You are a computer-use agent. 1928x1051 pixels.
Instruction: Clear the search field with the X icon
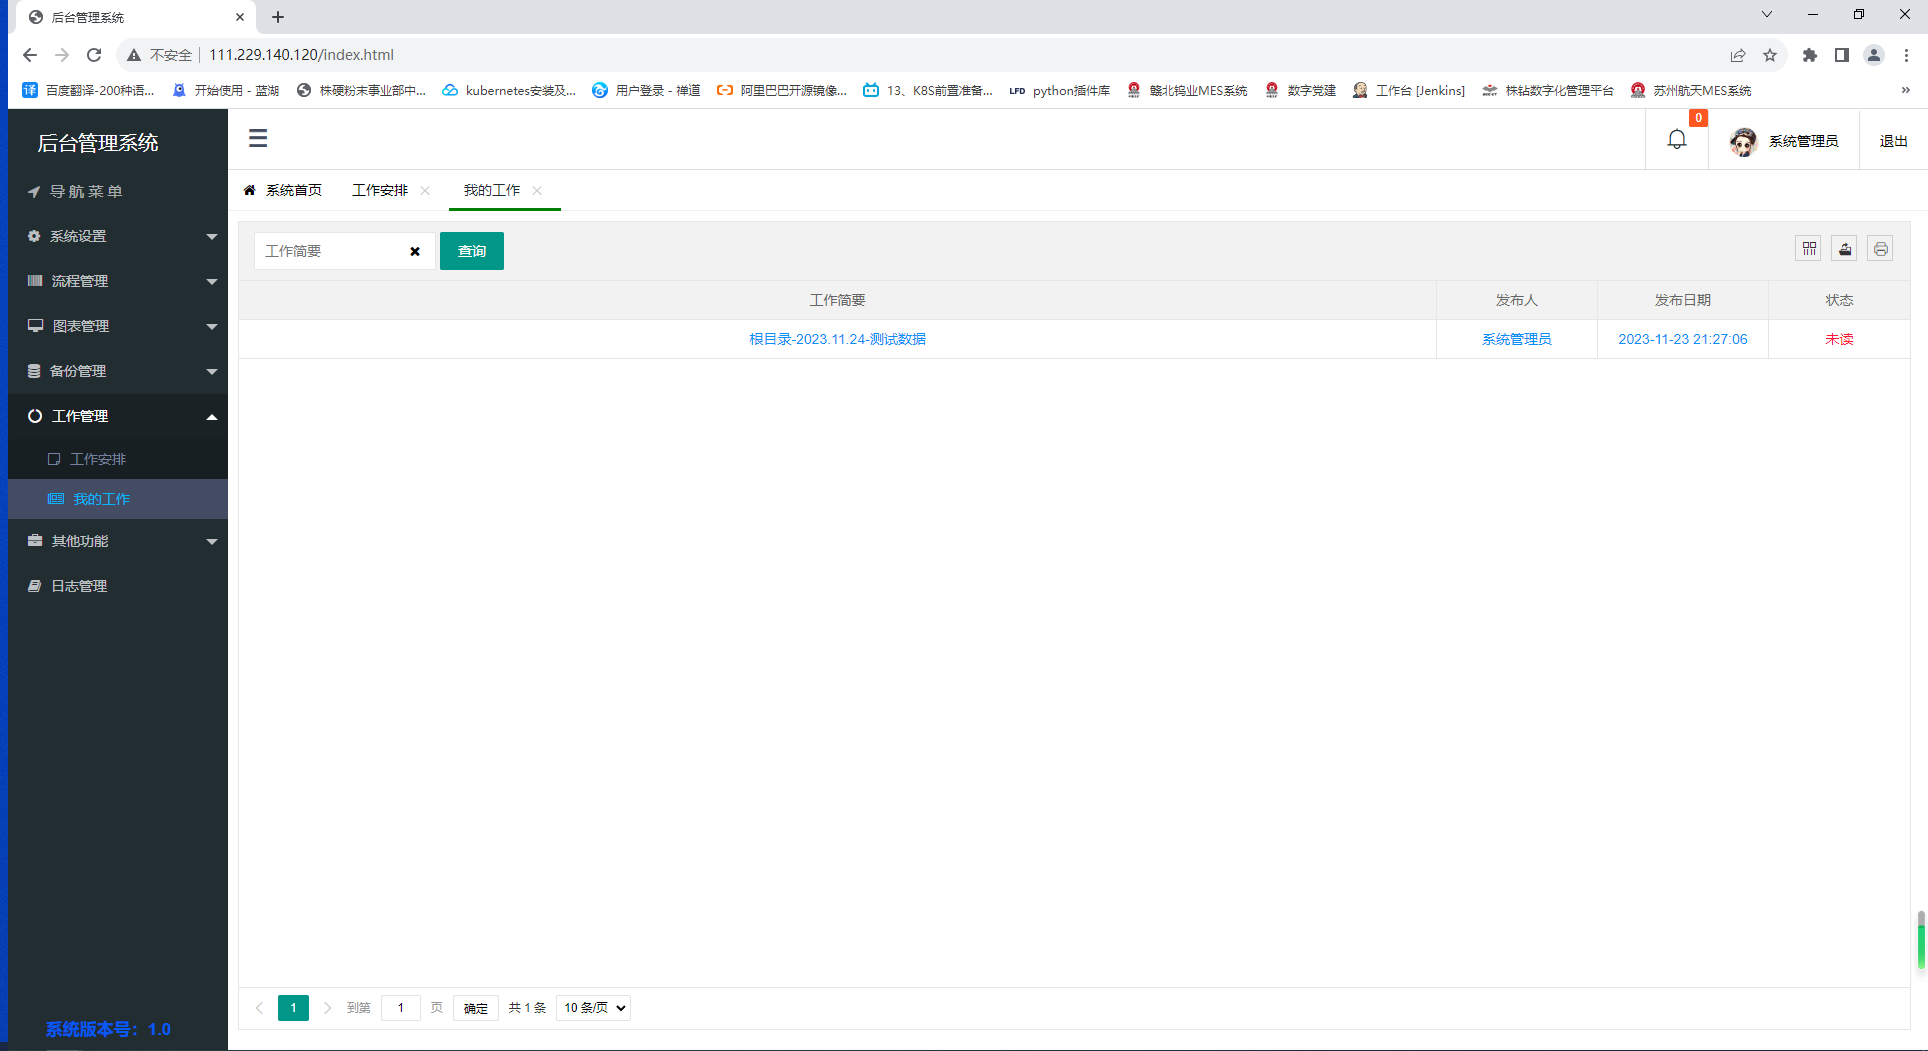click(415, 251)
